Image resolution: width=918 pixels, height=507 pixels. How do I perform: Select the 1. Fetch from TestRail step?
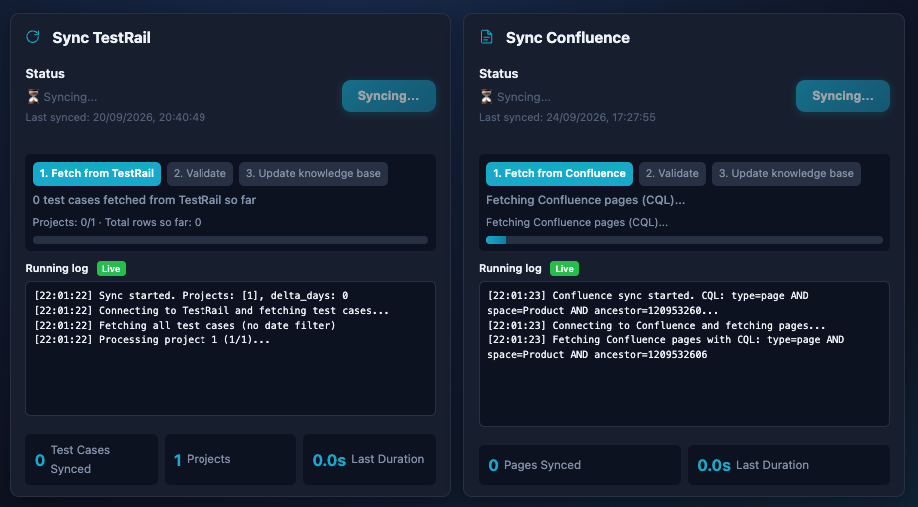click(x=97, y=174)
